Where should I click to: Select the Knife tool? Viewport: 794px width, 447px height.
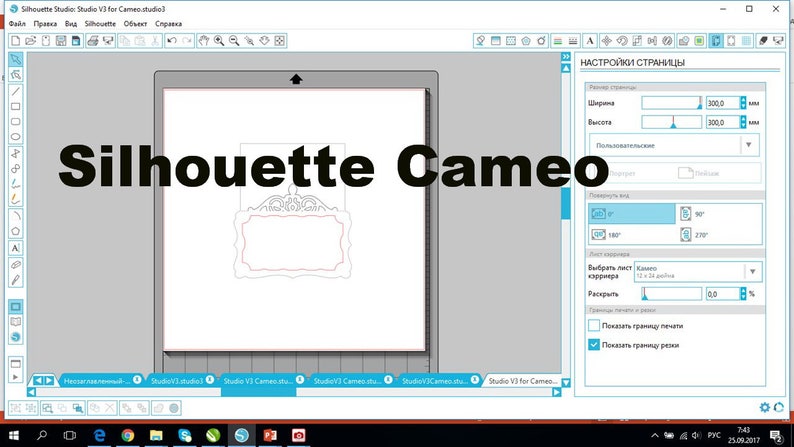coord(16,279)
